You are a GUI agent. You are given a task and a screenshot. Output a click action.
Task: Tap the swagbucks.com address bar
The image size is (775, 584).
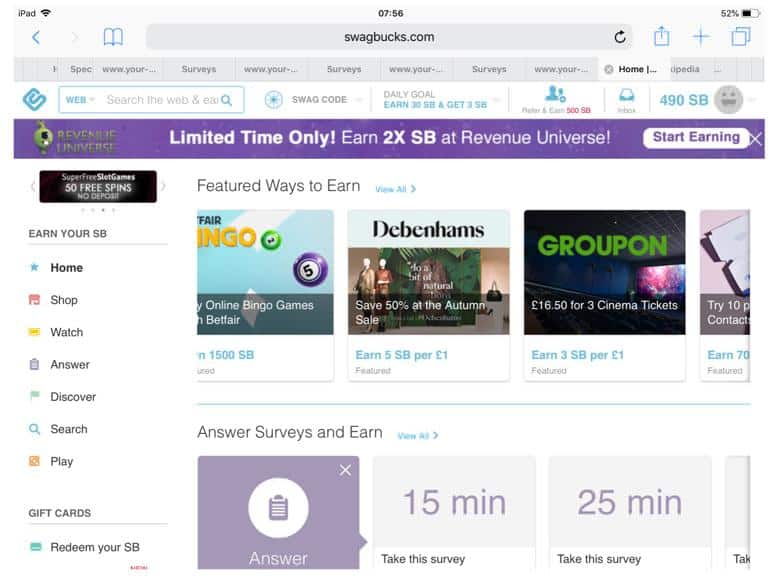coord(389,37)
